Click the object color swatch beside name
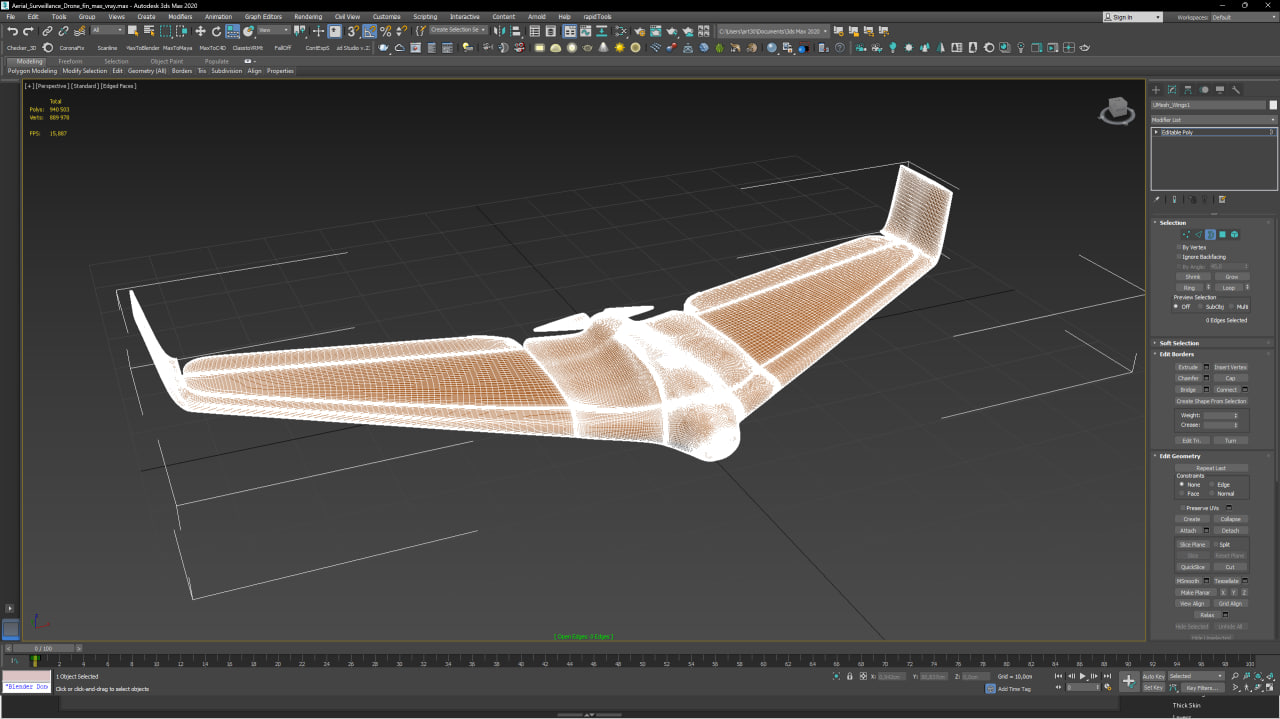The height and width of the screenshot is (719, 1280). [x=1273, y=105]
